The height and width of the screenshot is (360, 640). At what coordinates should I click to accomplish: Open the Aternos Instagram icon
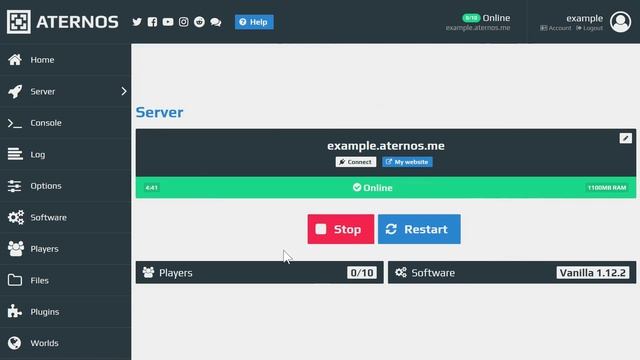pyautogui.click(x=184, y=22)
